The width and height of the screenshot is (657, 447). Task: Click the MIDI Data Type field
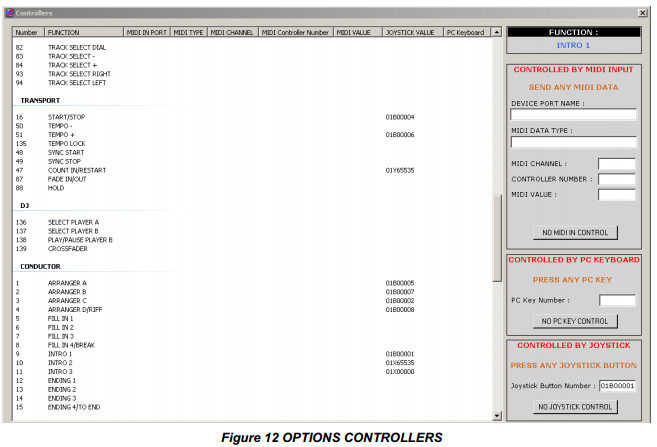(x=573, y=142)
